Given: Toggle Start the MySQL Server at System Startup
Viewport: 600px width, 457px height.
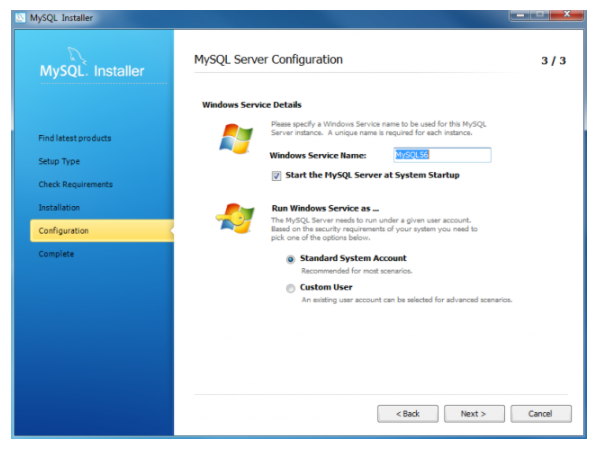Looking at the screenshot, I should coord(276,176).
